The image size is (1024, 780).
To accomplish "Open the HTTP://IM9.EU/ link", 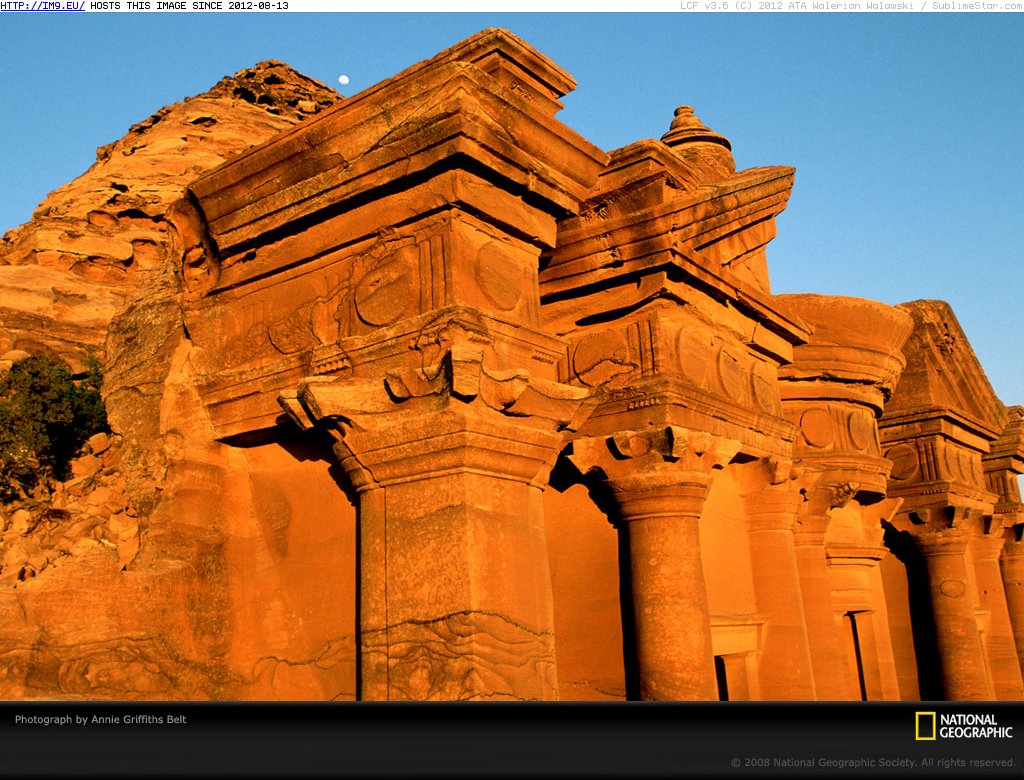I will tap(42, 6).
